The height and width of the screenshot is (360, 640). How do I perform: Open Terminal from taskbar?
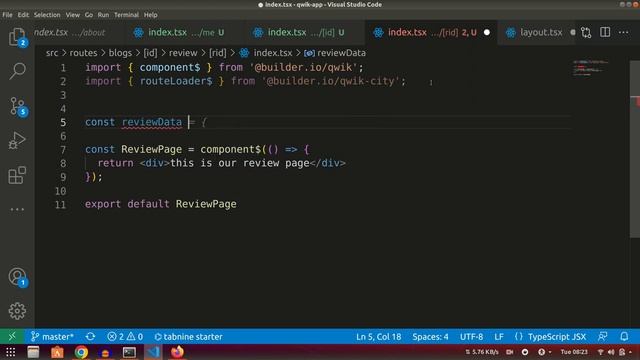[129, 352]
